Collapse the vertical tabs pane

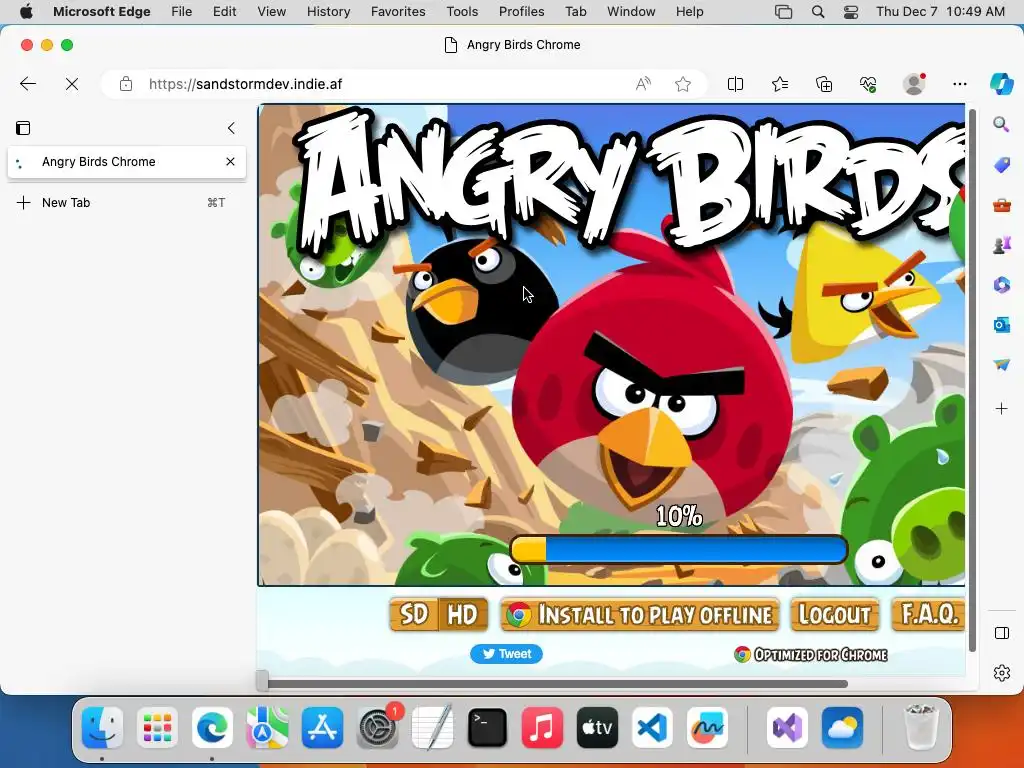coord(231,128)
